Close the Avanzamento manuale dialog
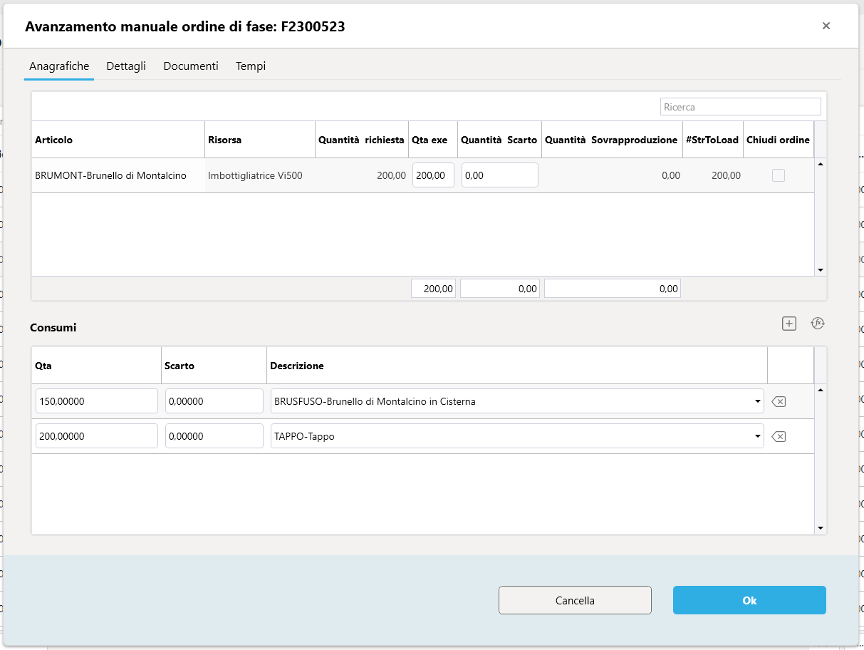This screenshot has width=864, height=650. click(826, 26)
